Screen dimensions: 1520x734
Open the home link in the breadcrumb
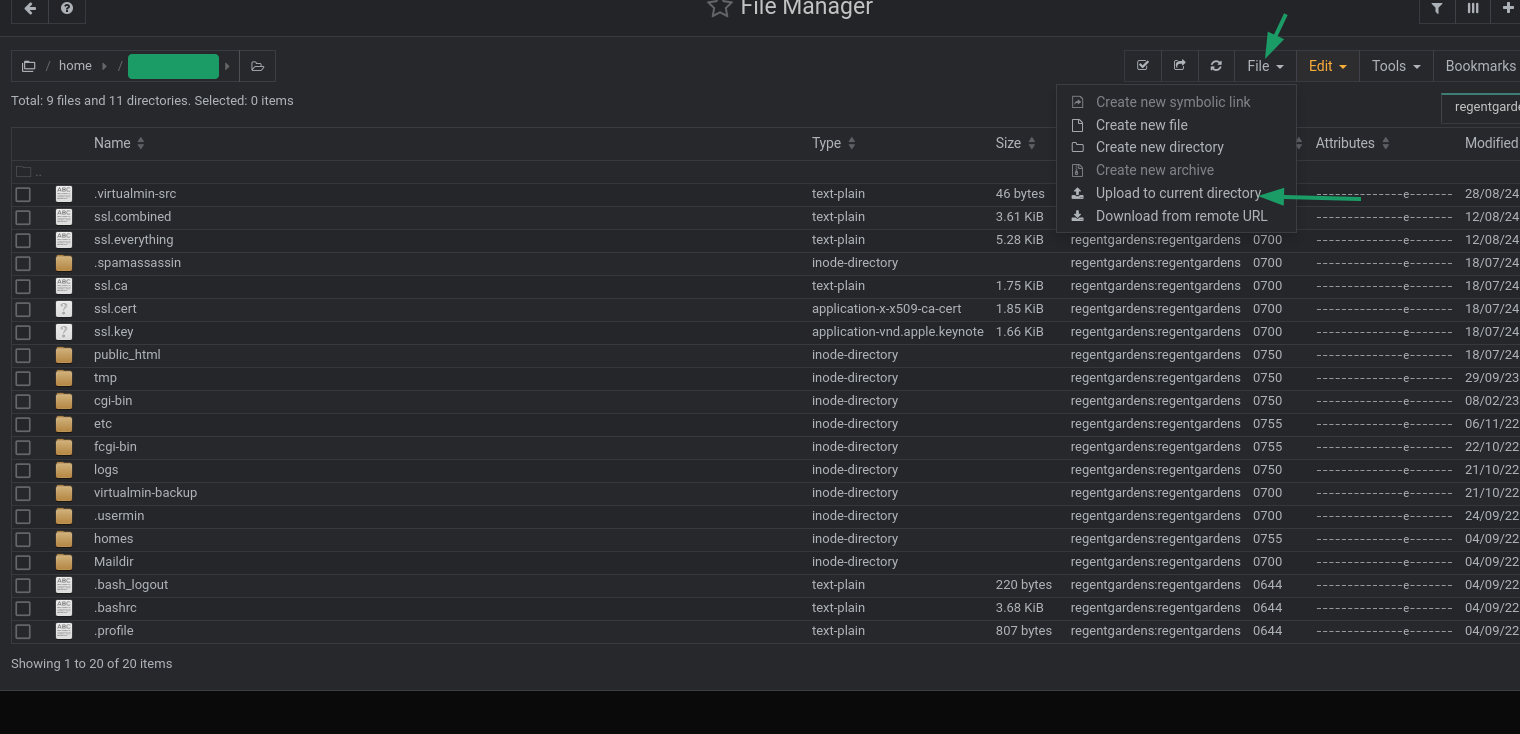point(75,65)
